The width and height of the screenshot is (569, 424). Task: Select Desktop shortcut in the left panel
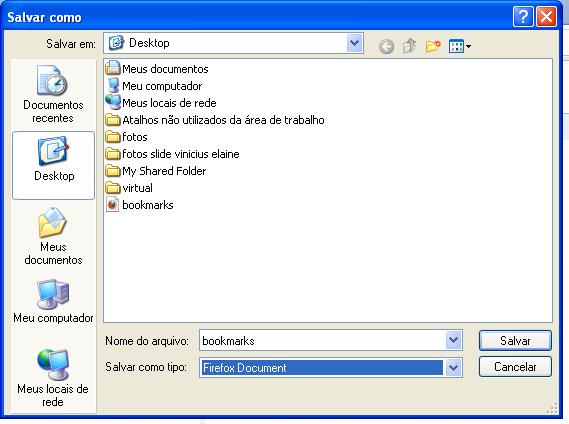tap(53, 165)
